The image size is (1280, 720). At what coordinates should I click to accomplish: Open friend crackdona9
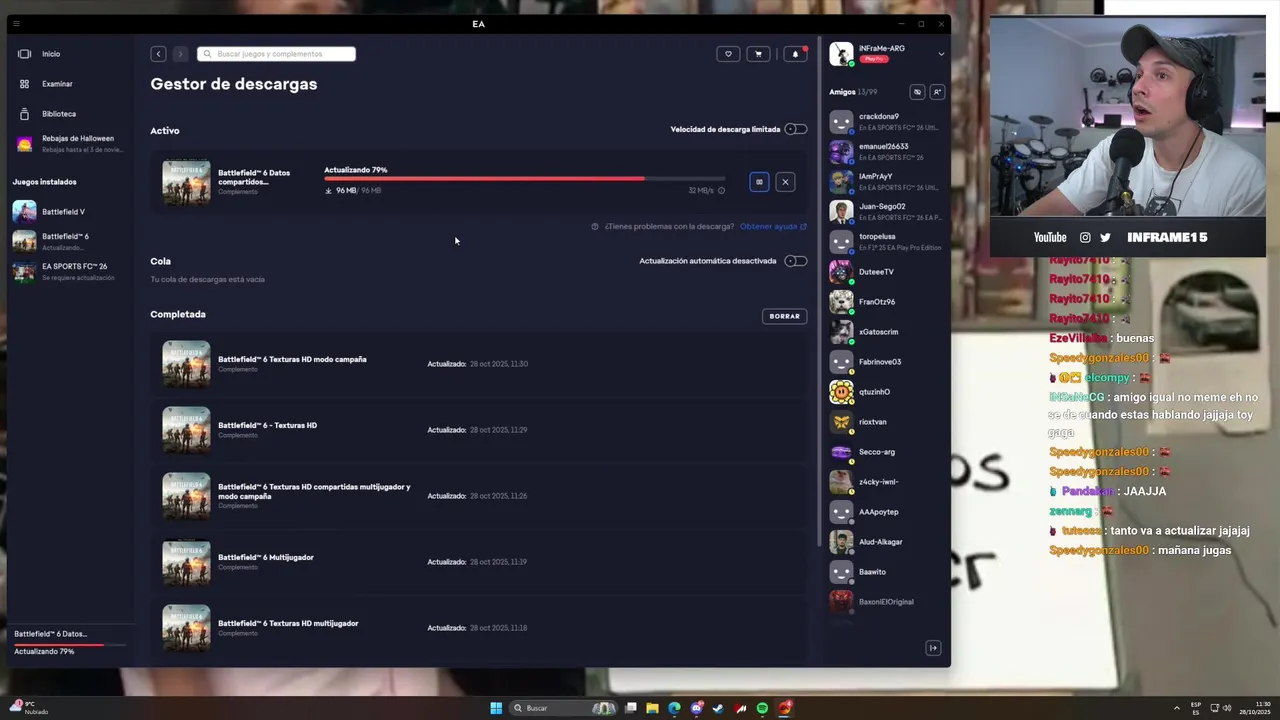click(x=885, y=122)
